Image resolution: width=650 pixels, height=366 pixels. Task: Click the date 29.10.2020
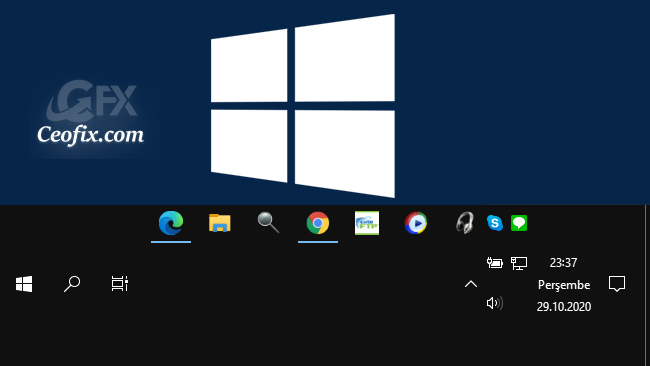(564, 307)
